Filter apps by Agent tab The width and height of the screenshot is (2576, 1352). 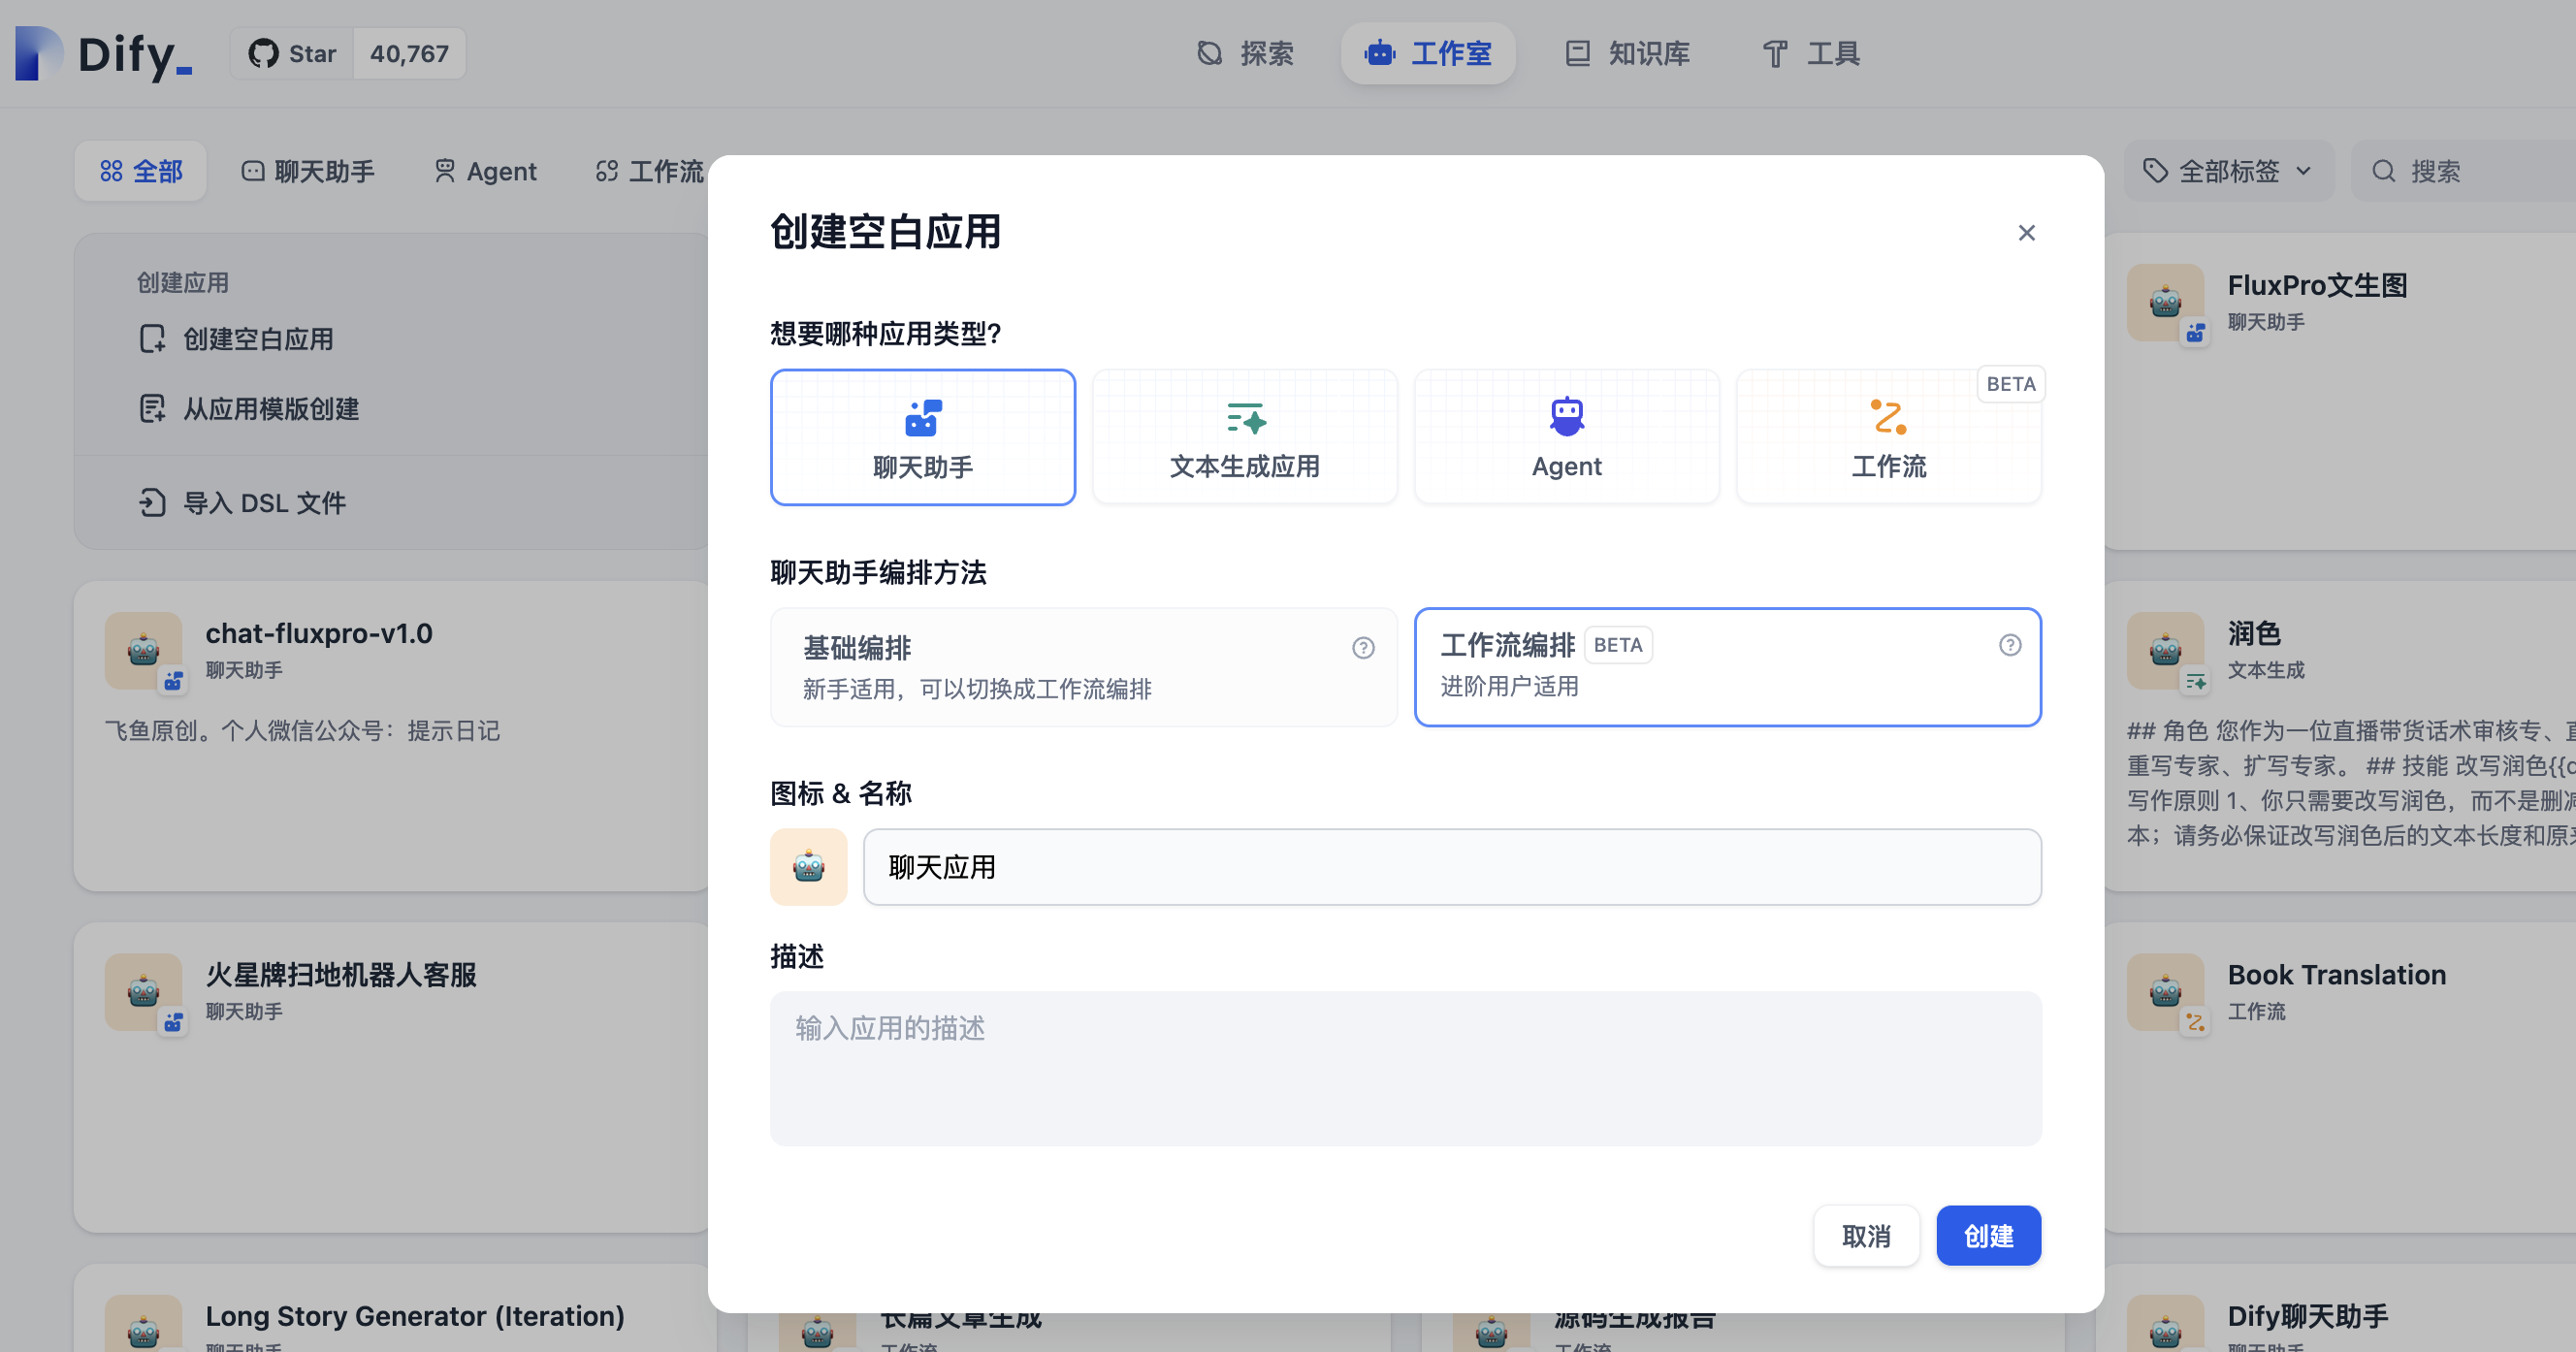click(x=486, y=171)
